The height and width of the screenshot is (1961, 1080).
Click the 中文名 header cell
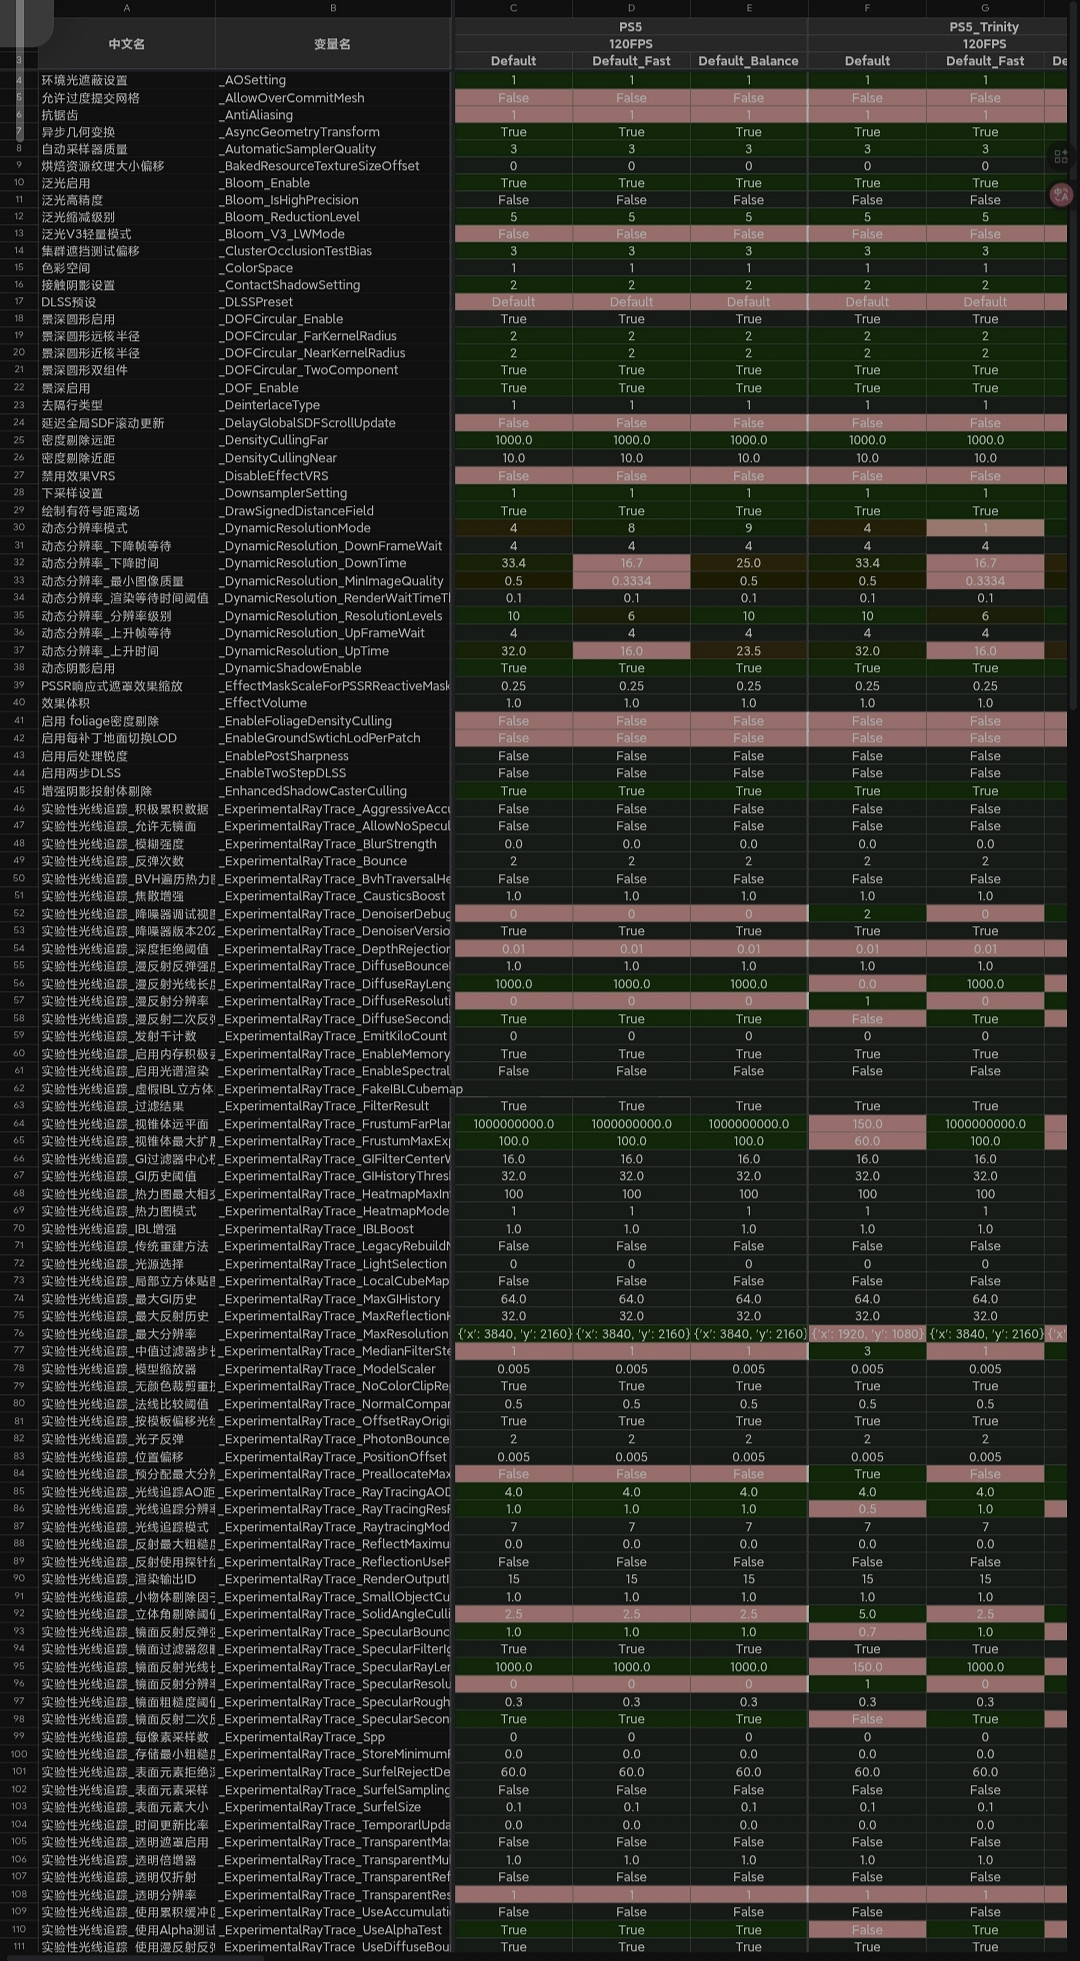pos(126,44)
